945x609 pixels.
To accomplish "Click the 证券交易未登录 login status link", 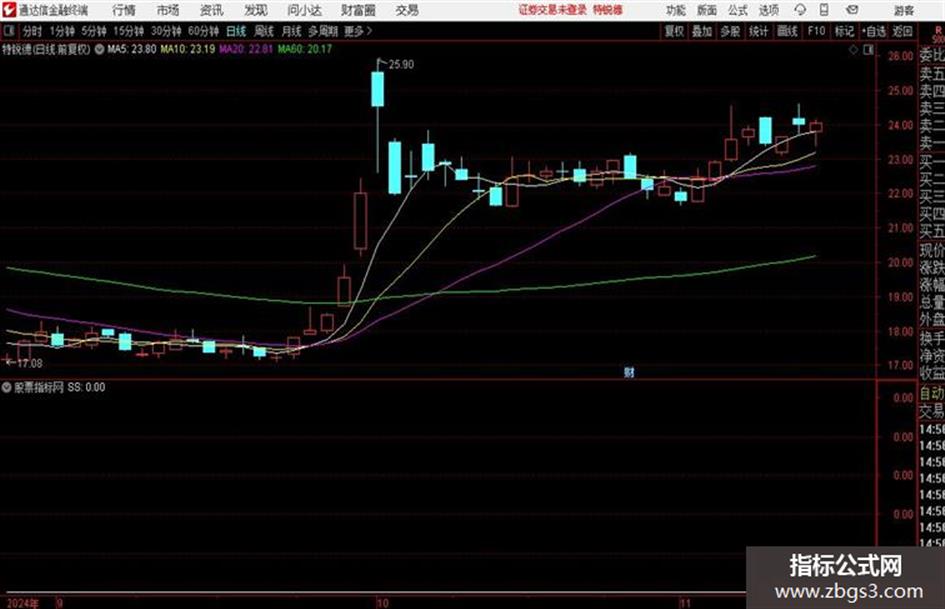I will click(x=553, y=10).
